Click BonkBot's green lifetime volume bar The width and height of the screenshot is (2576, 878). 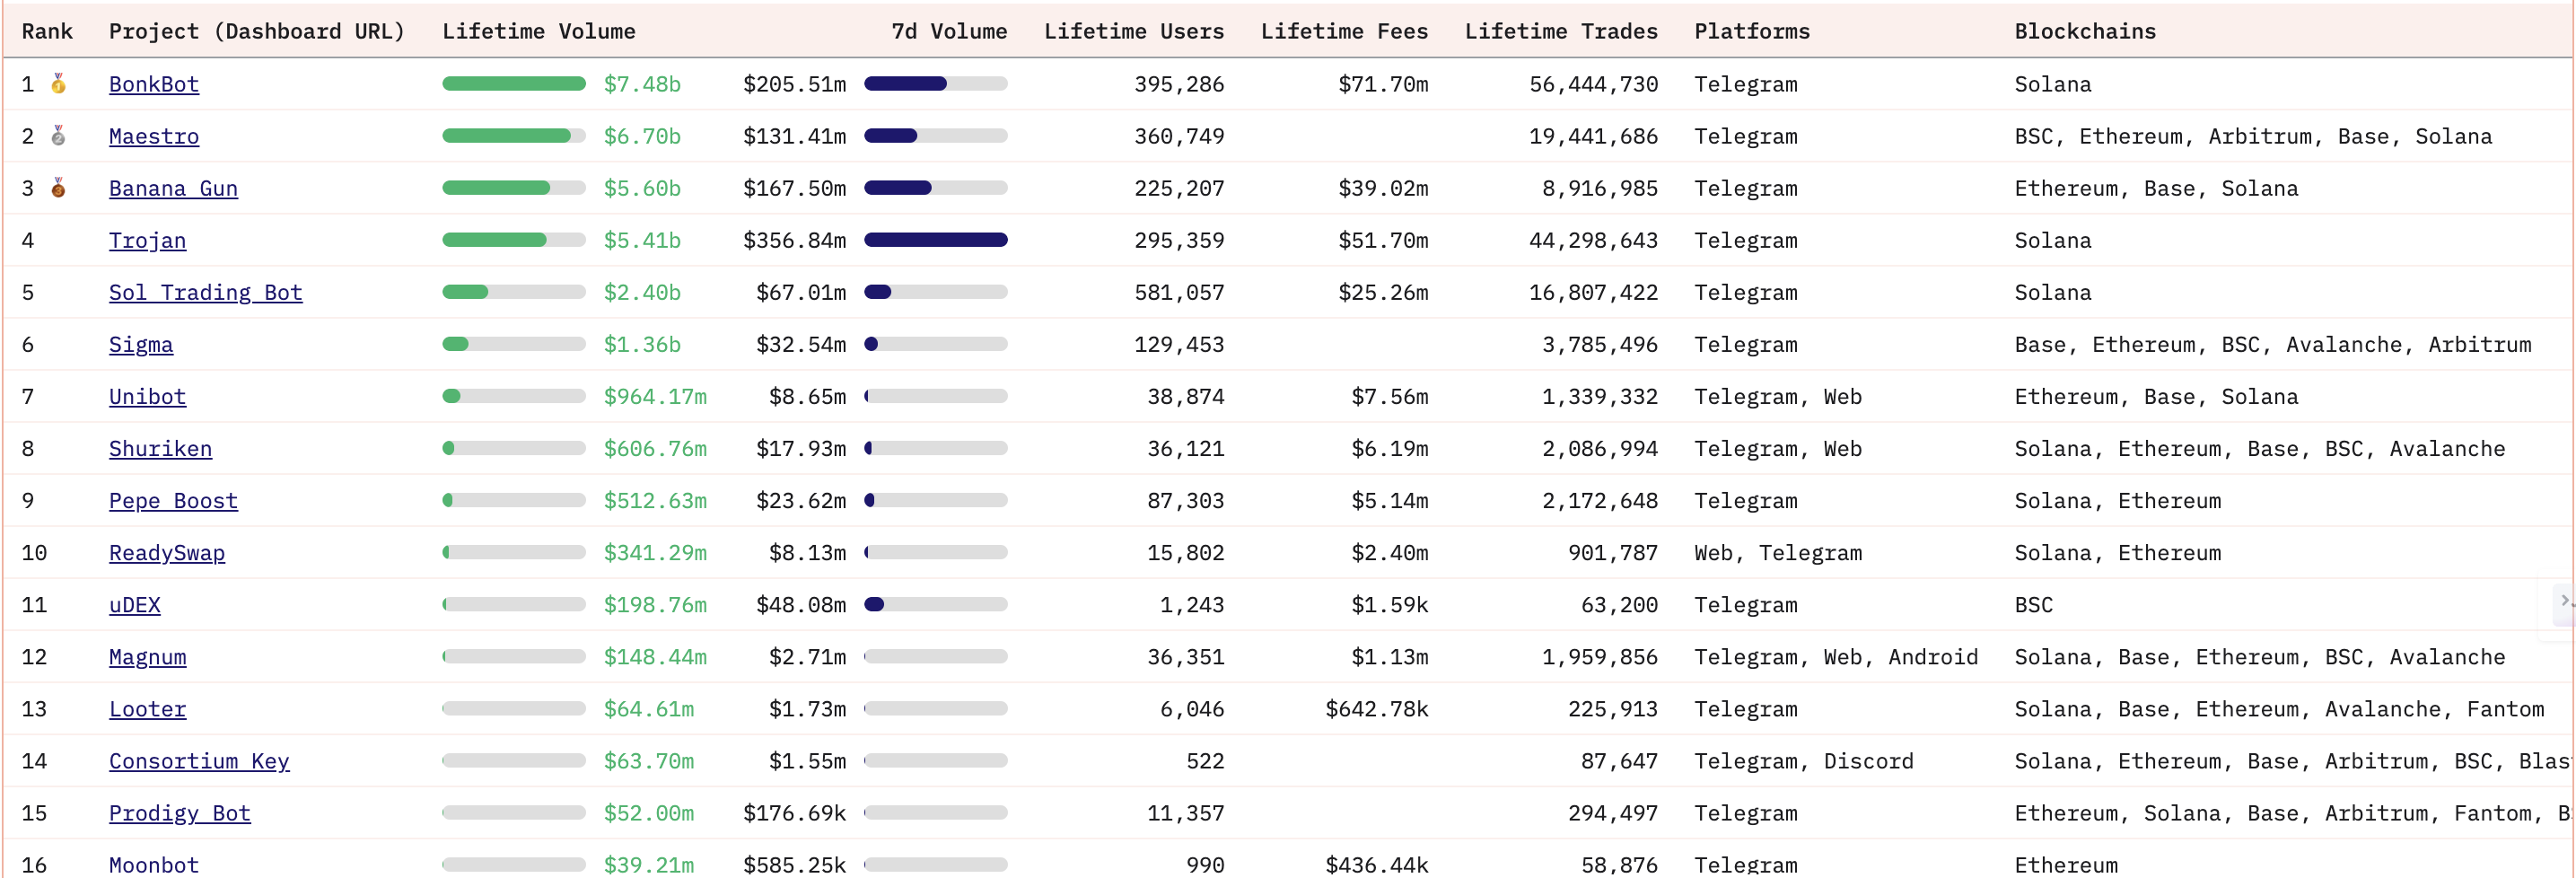513,84
